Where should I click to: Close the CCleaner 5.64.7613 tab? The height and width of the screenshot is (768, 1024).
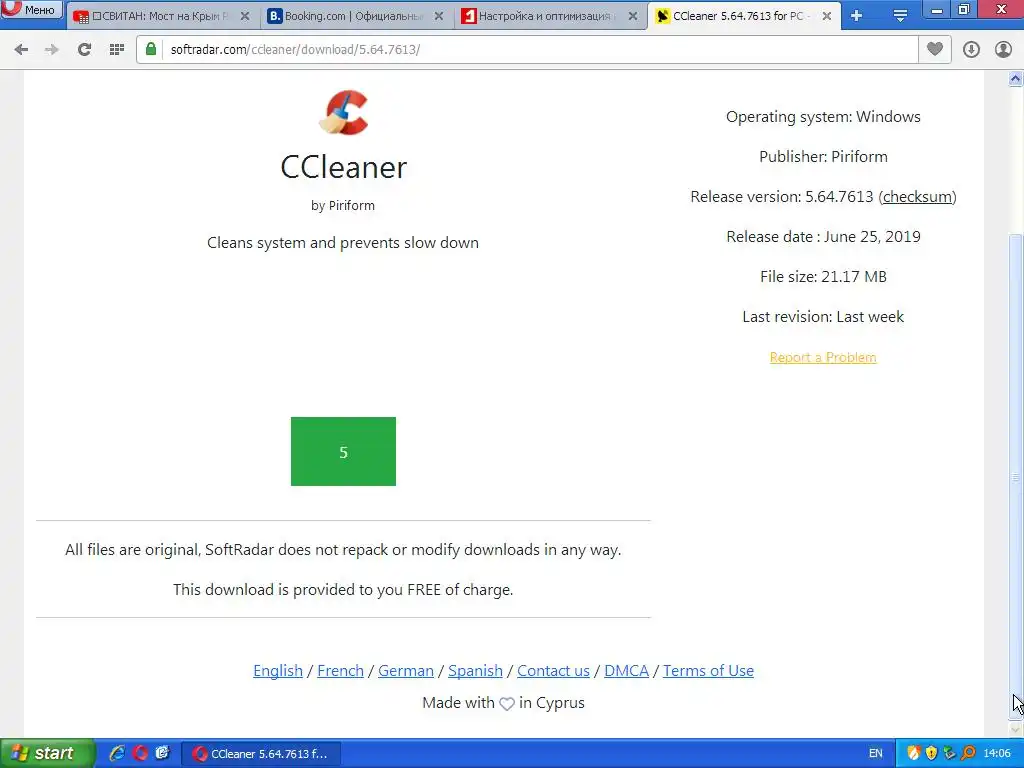(x=827, y=16)
